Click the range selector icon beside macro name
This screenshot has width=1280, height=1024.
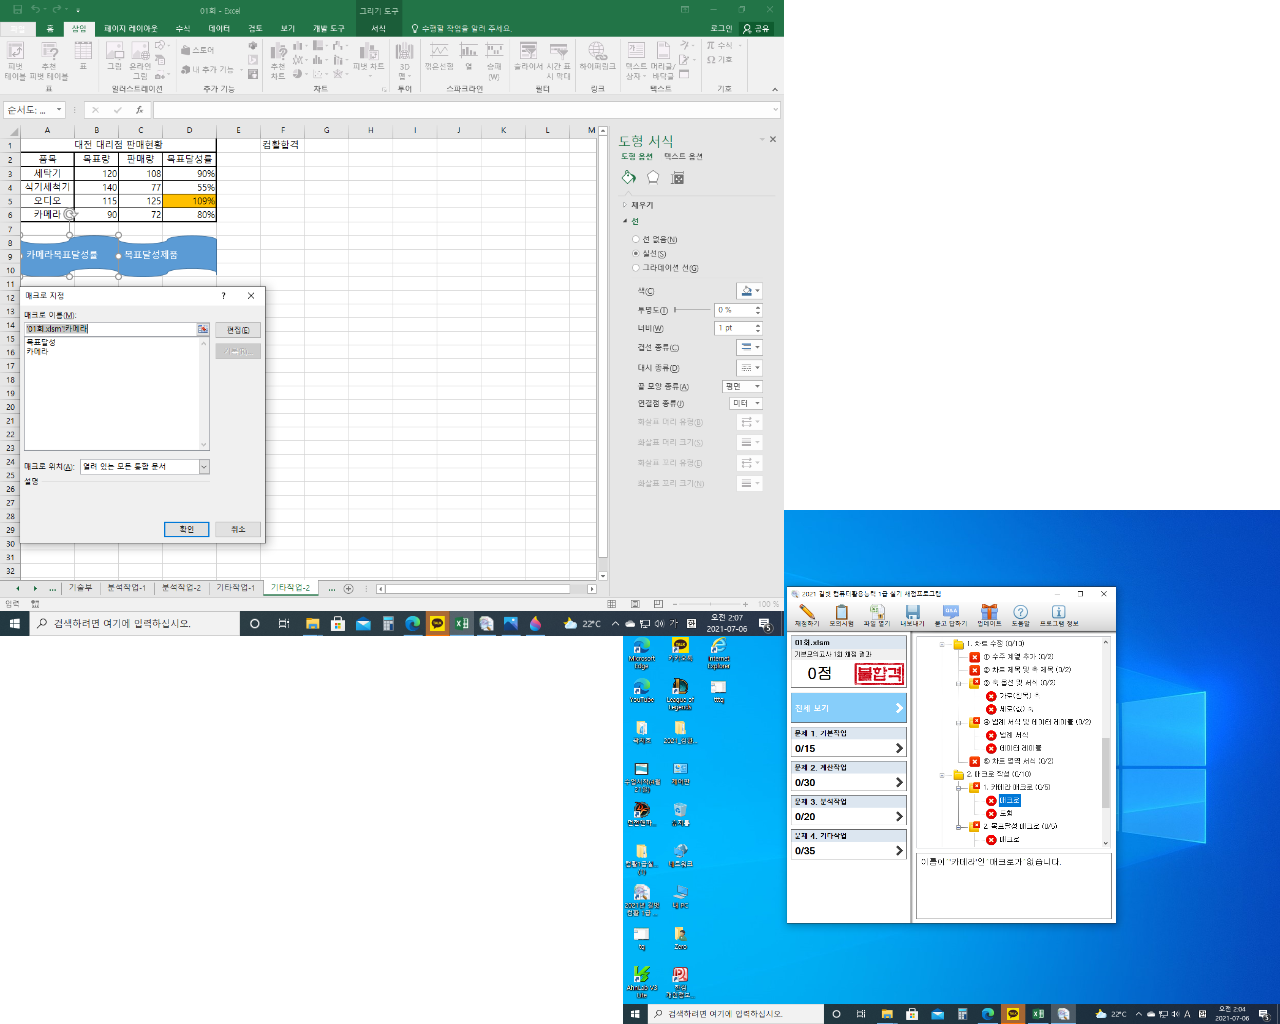coord(203,329)
